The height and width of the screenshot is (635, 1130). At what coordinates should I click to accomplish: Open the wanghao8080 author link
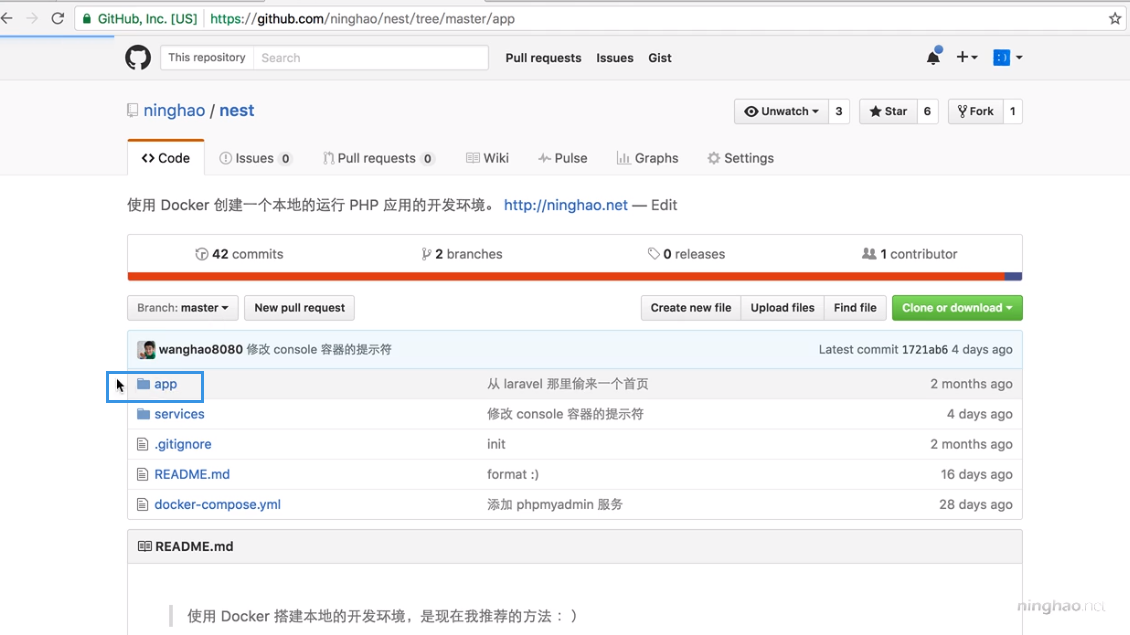pos(200,350)
